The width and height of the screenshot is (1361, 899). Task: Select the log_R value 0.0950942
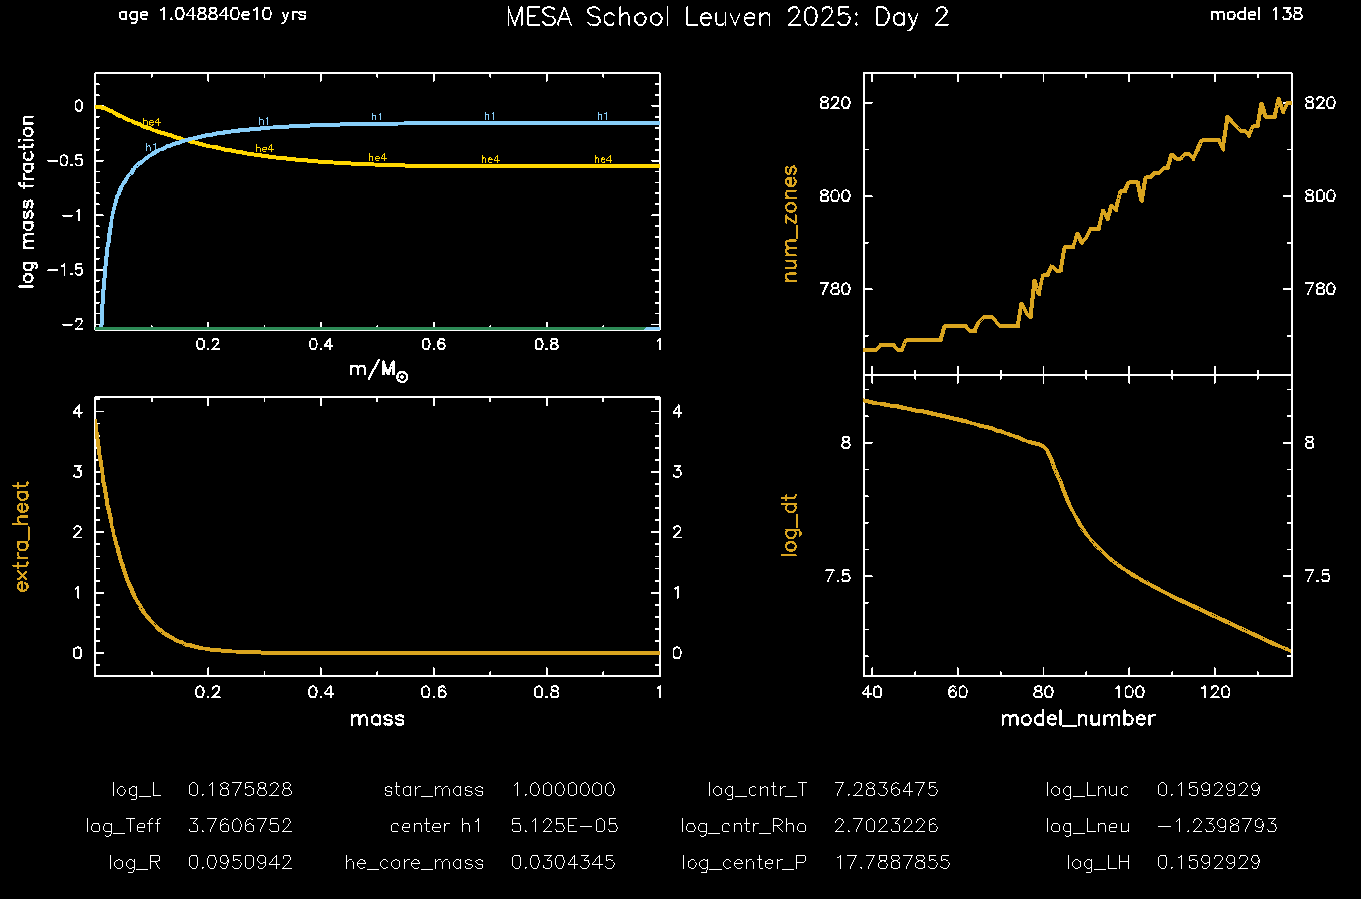coord(240,862)
